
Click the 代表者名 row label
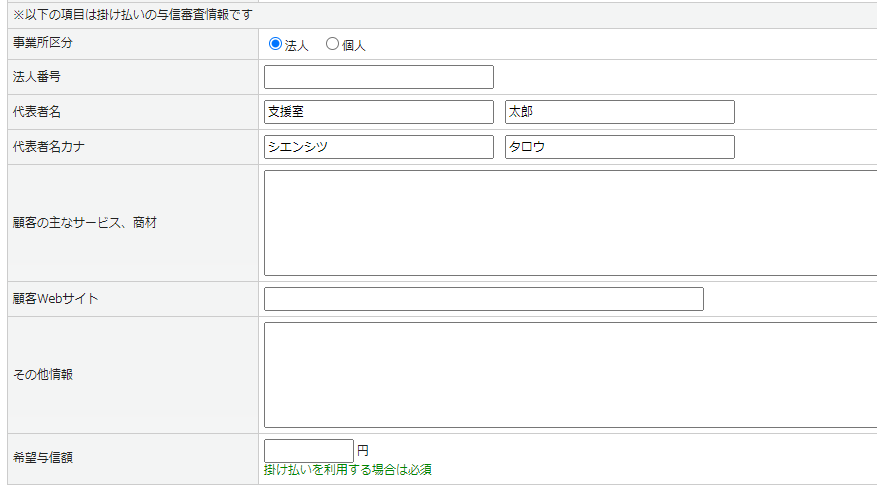36,112
